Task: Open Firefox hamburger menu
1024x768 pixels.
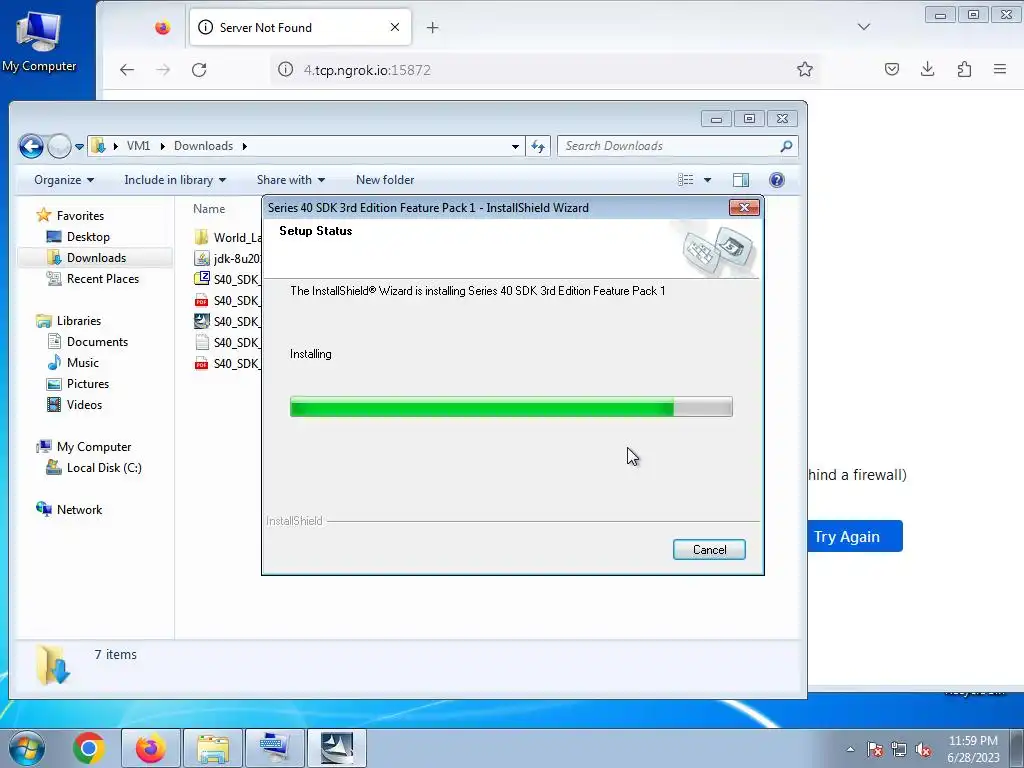Action: 1000,69
